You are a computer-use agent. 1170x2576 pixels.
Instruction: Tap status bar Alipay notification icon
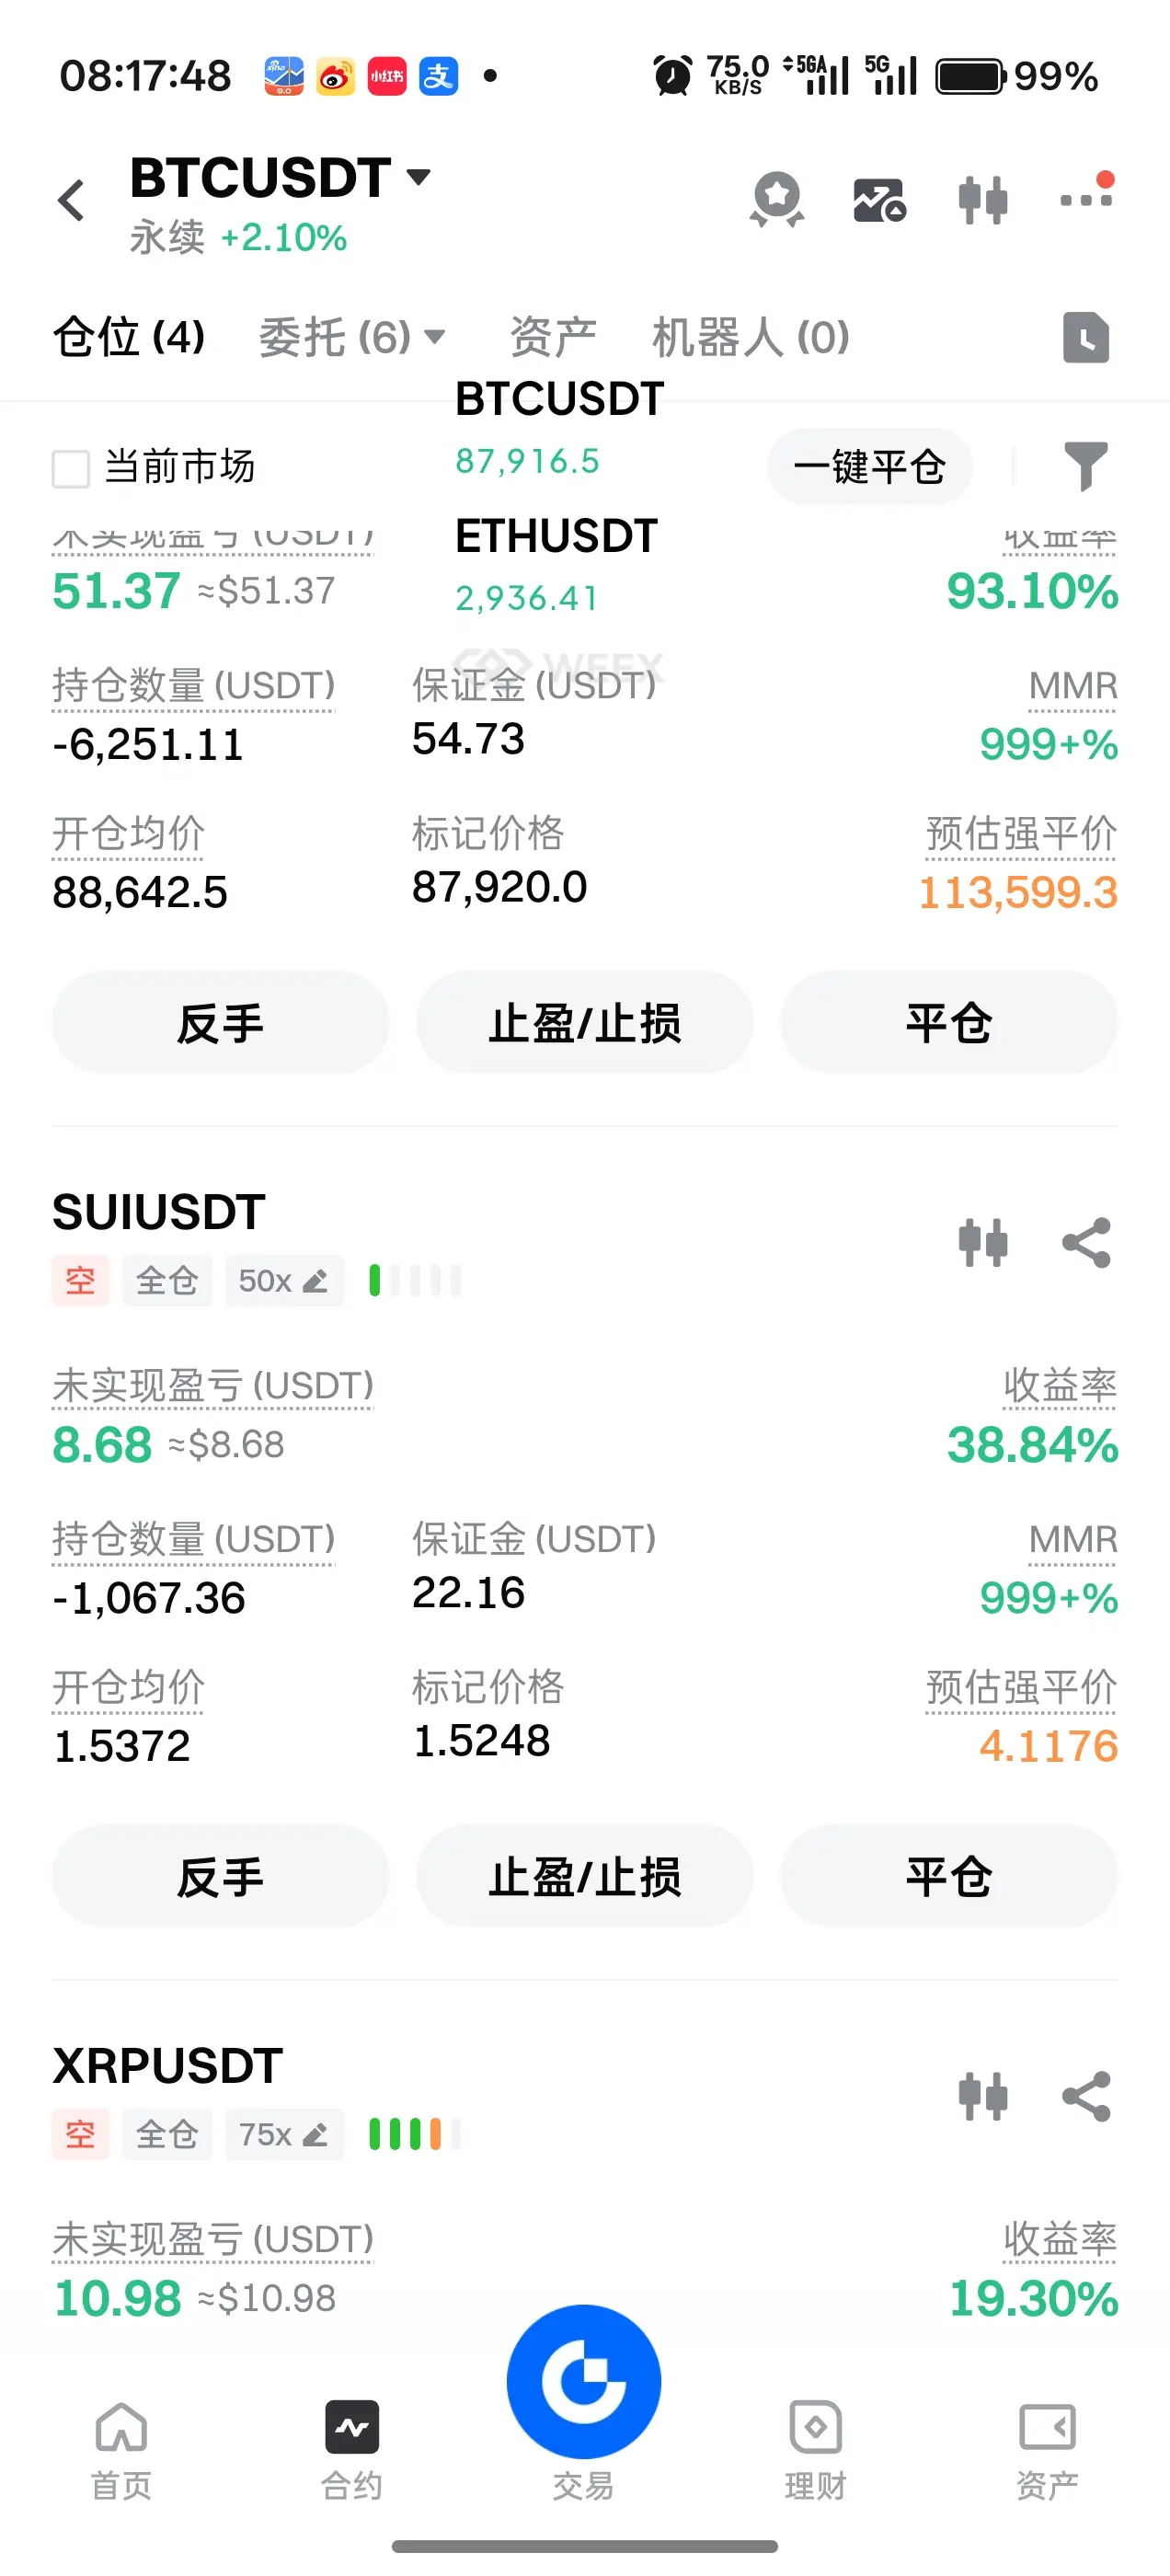438,76
